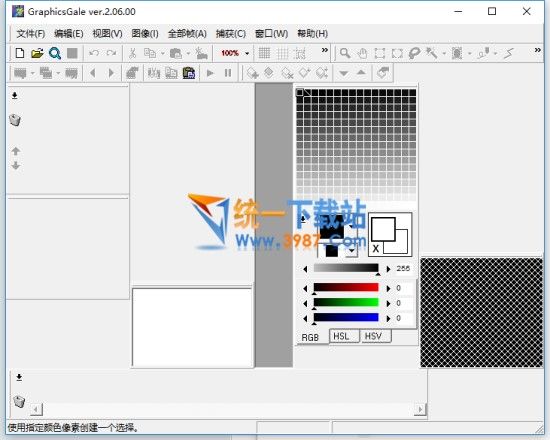Cut selection with the scissors icon

pyautogui.click(x=132, y=53)
